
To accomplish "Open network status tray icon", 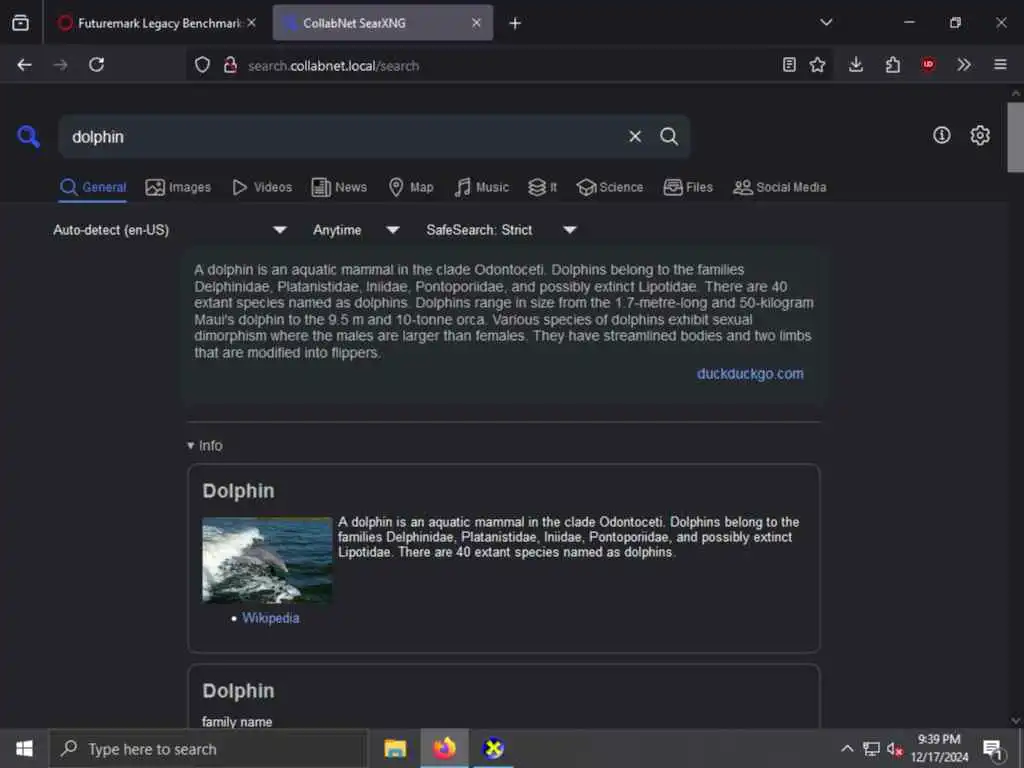I will tap(871, 749).
